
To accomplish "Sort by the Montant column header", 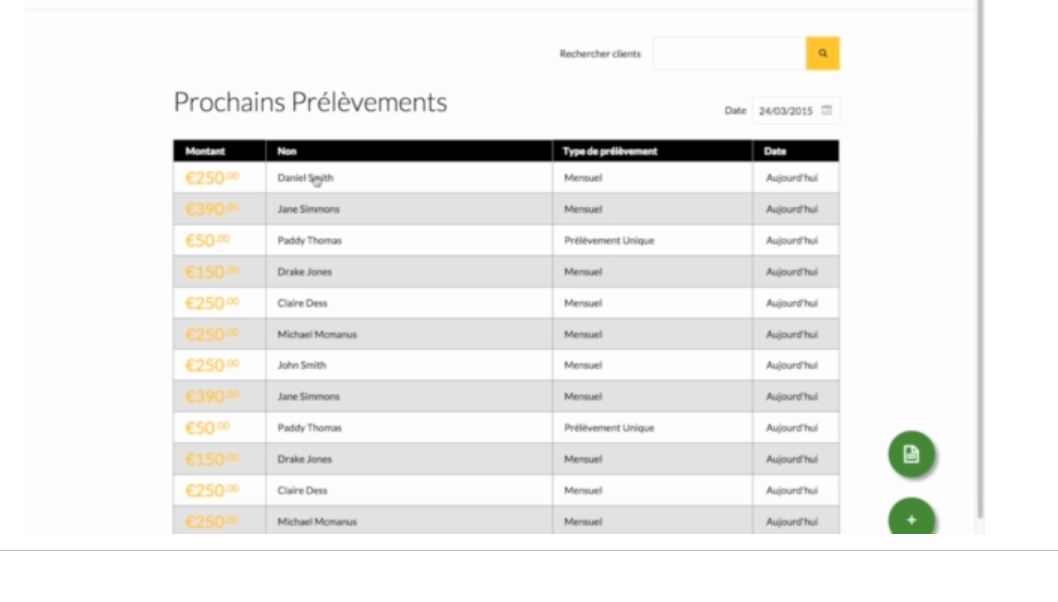I will click(205, 151).
